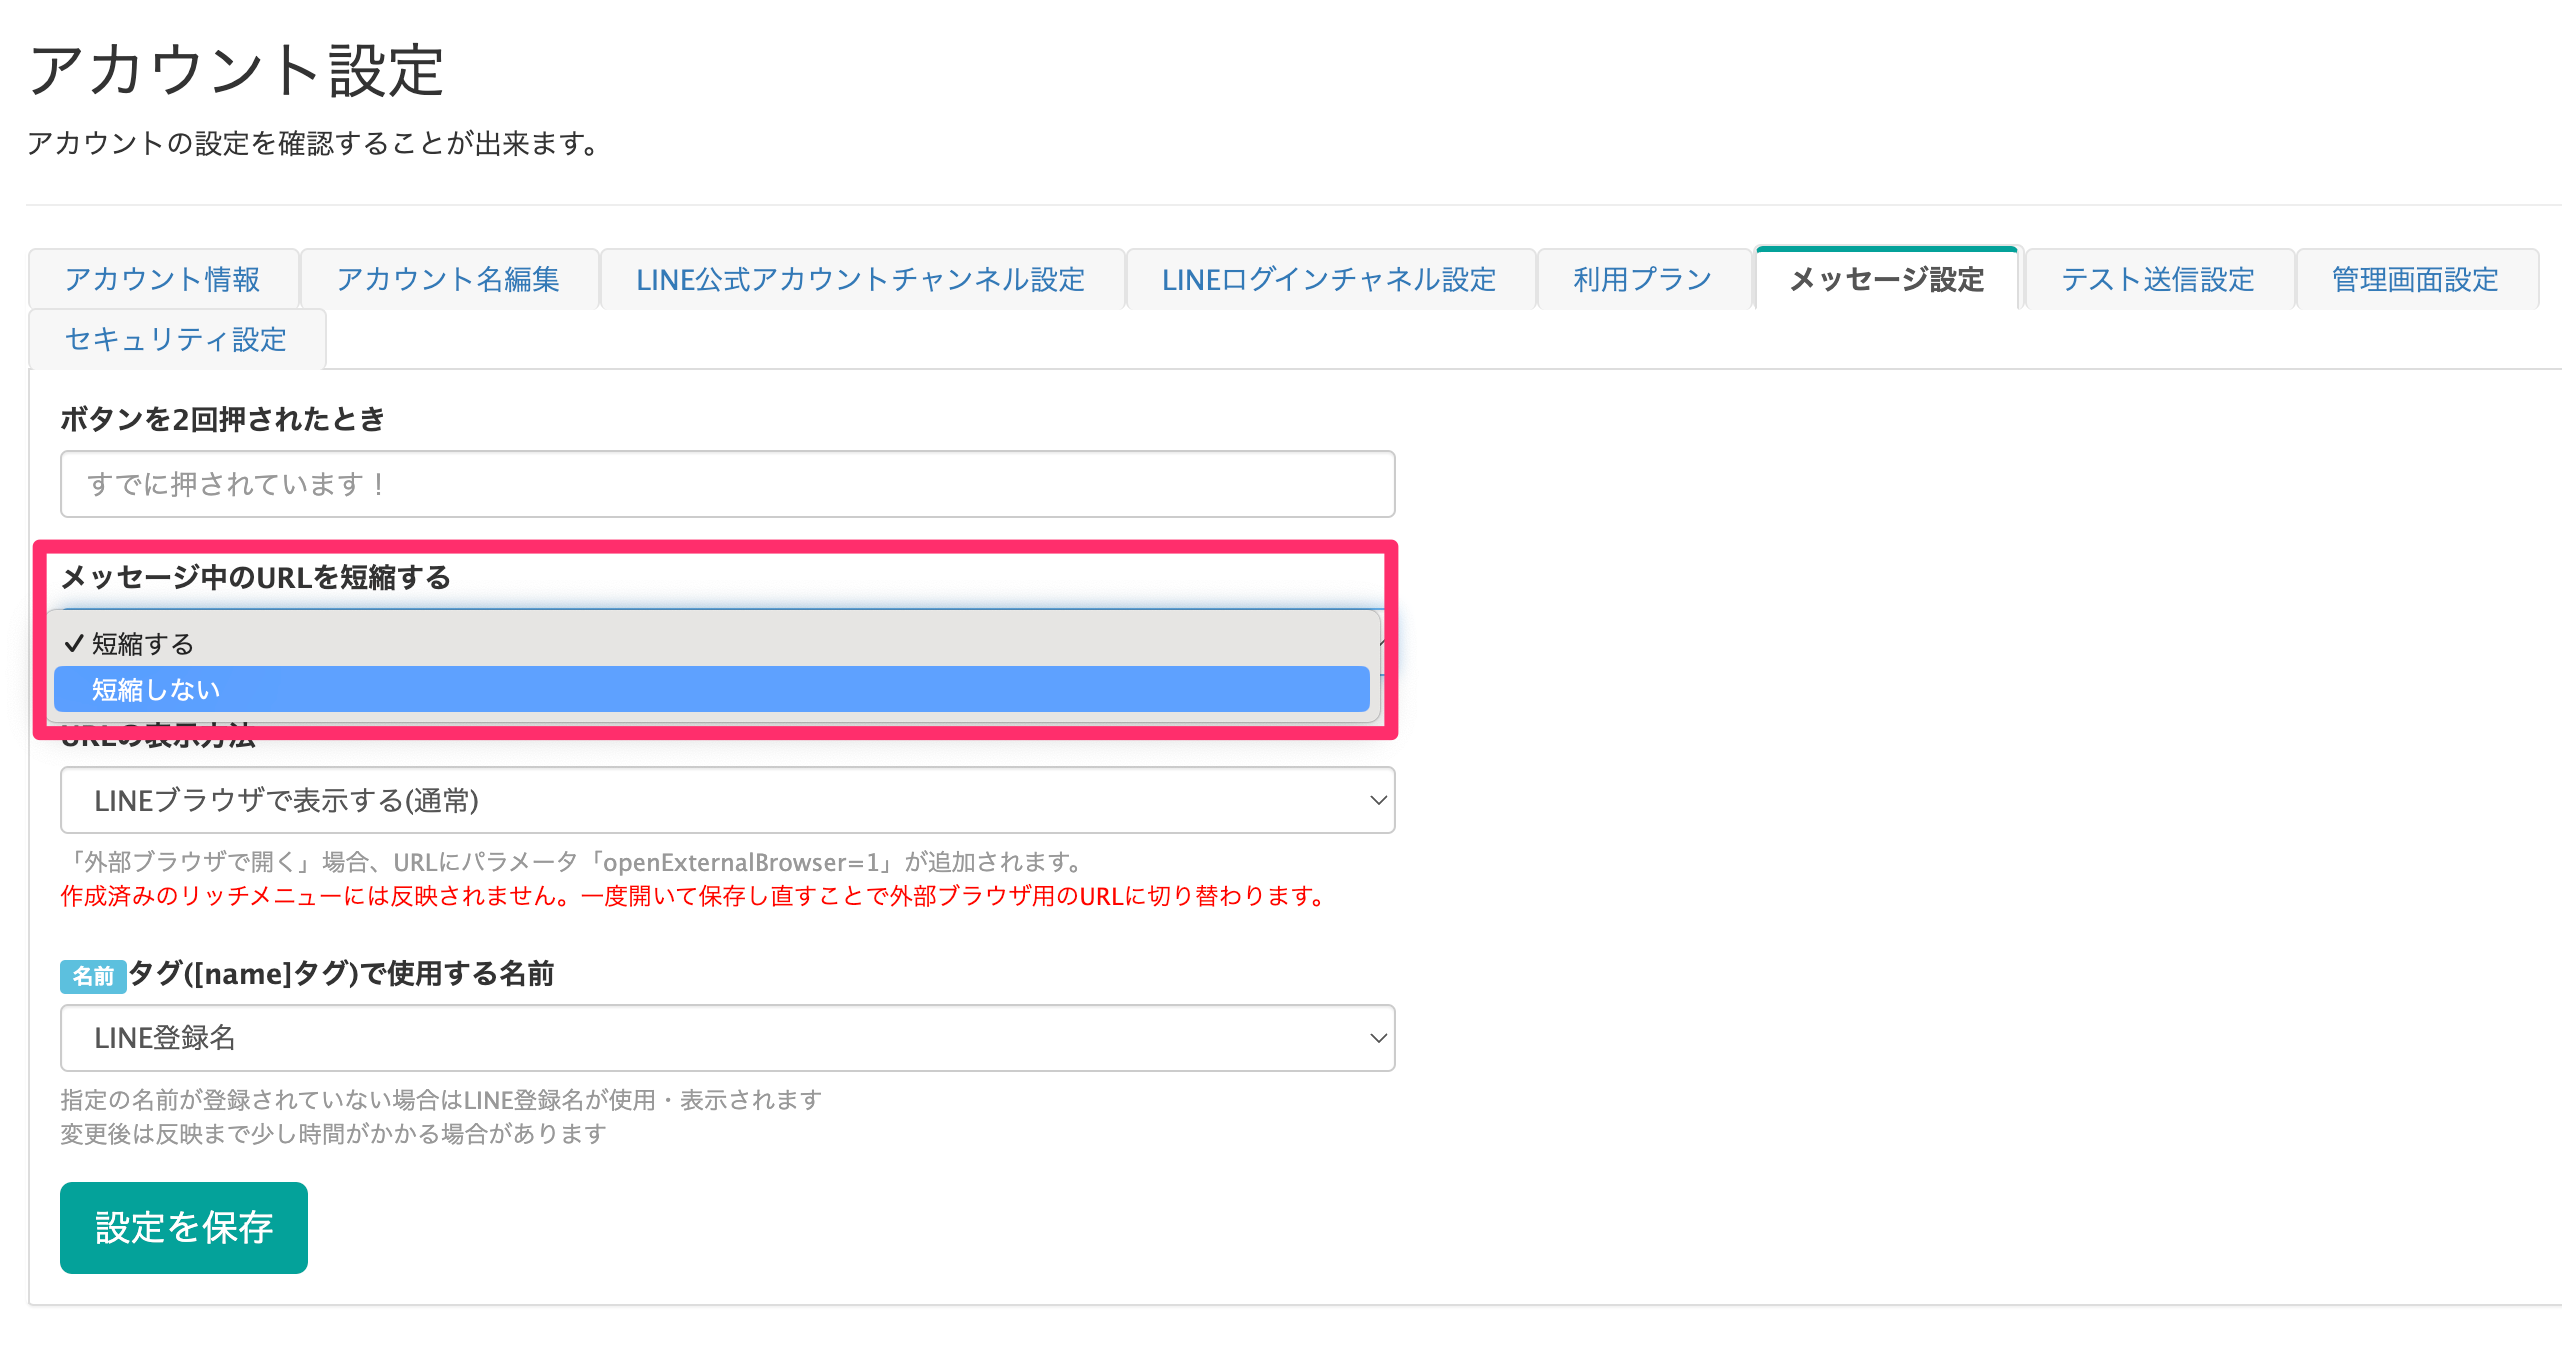The height and width of the screenshot is (1350, 2562).
Task: Open LINE公式アカウントチャンネル設定 tab
Action: (860, 279)
